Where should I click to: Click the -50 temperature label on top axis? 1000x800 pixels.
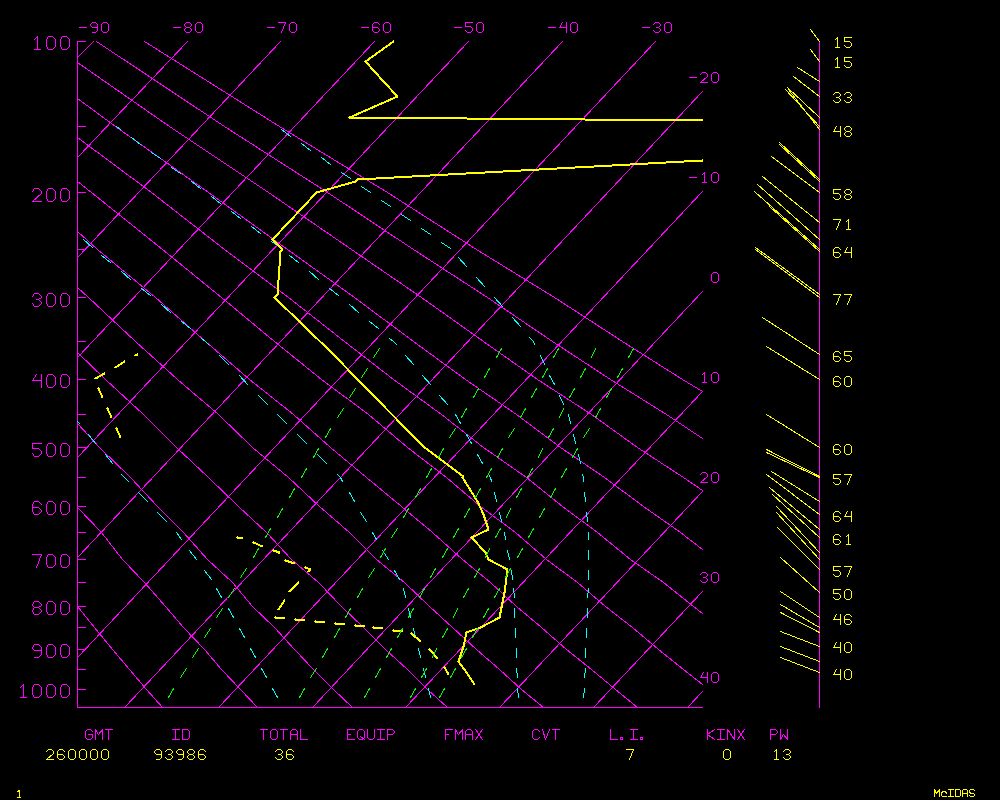469,28
